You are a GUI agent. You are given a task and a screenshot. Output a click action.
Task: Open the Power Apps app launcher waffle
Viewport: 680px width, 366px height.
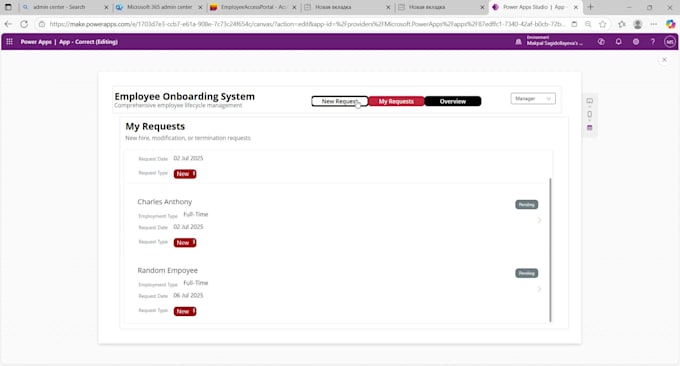point(9,42)
